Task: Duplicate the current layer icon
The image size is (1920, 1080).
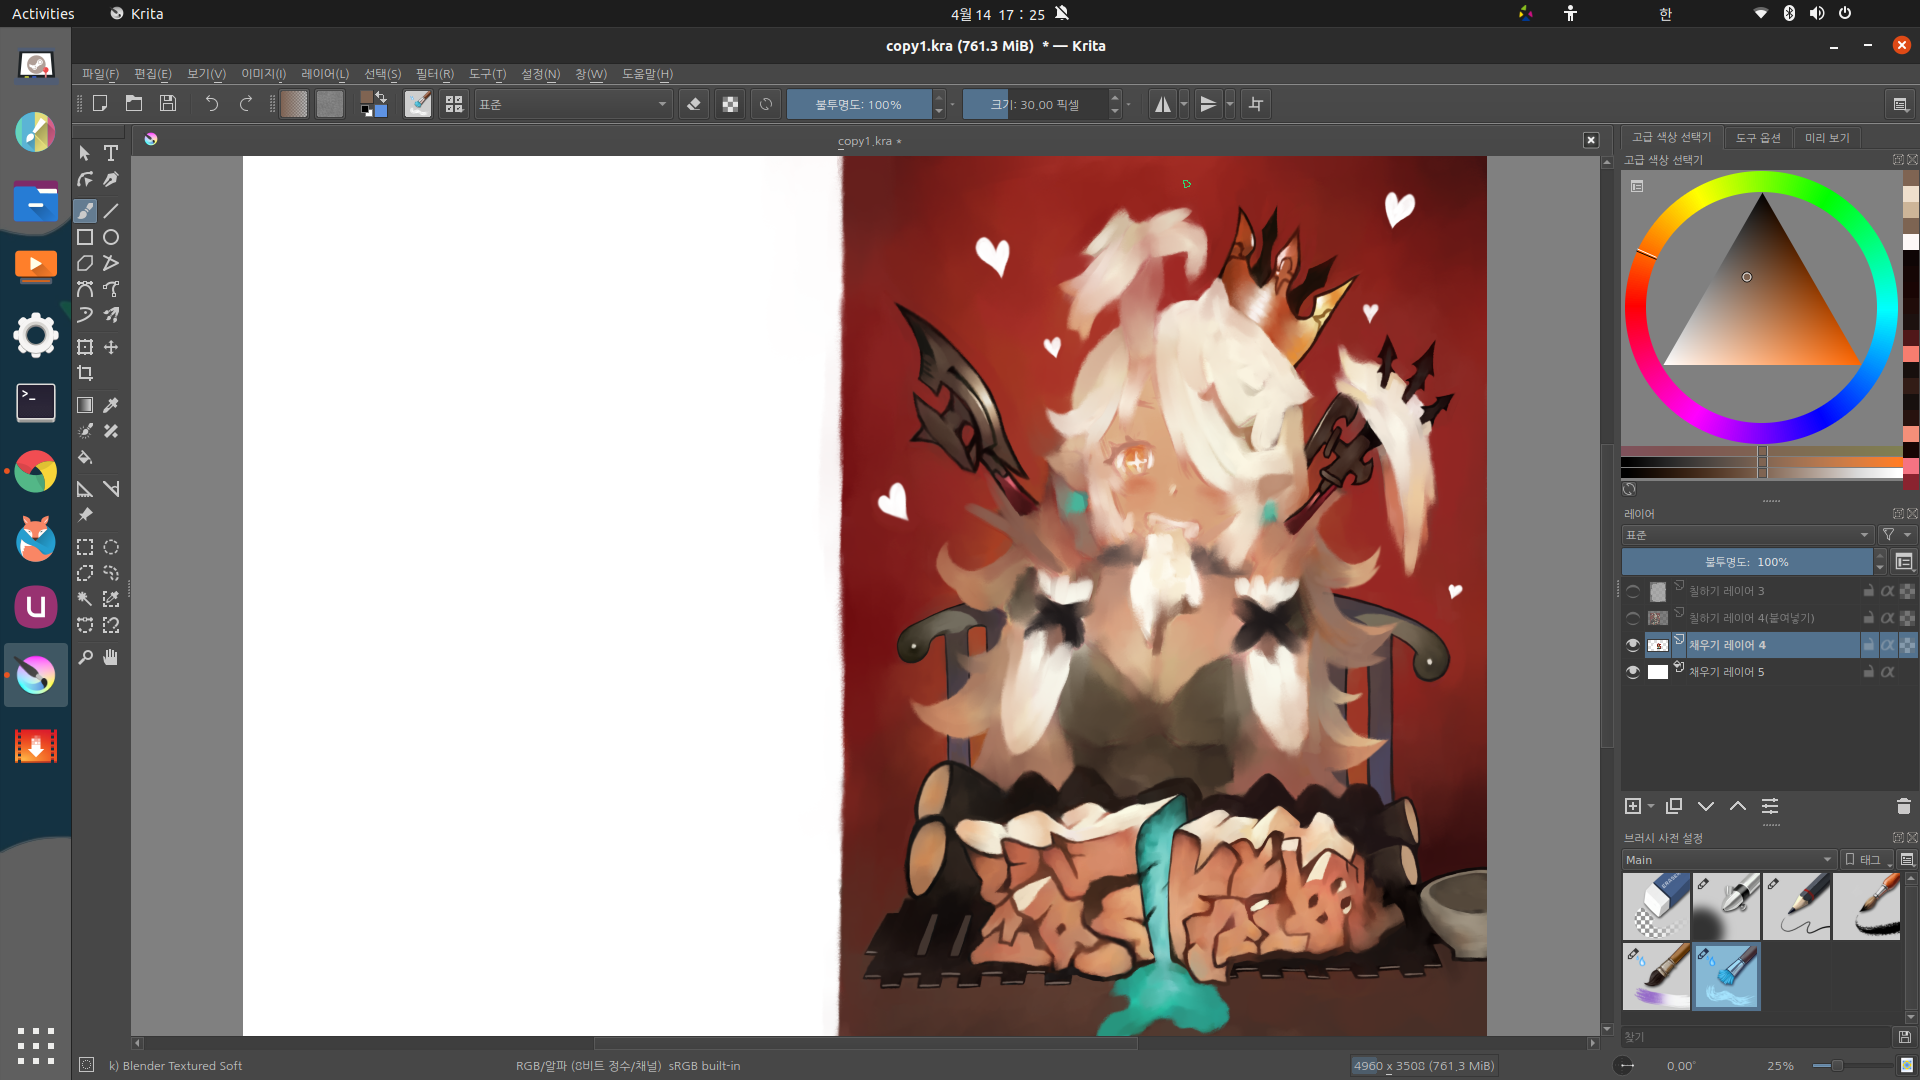Action: (1674, 806)
